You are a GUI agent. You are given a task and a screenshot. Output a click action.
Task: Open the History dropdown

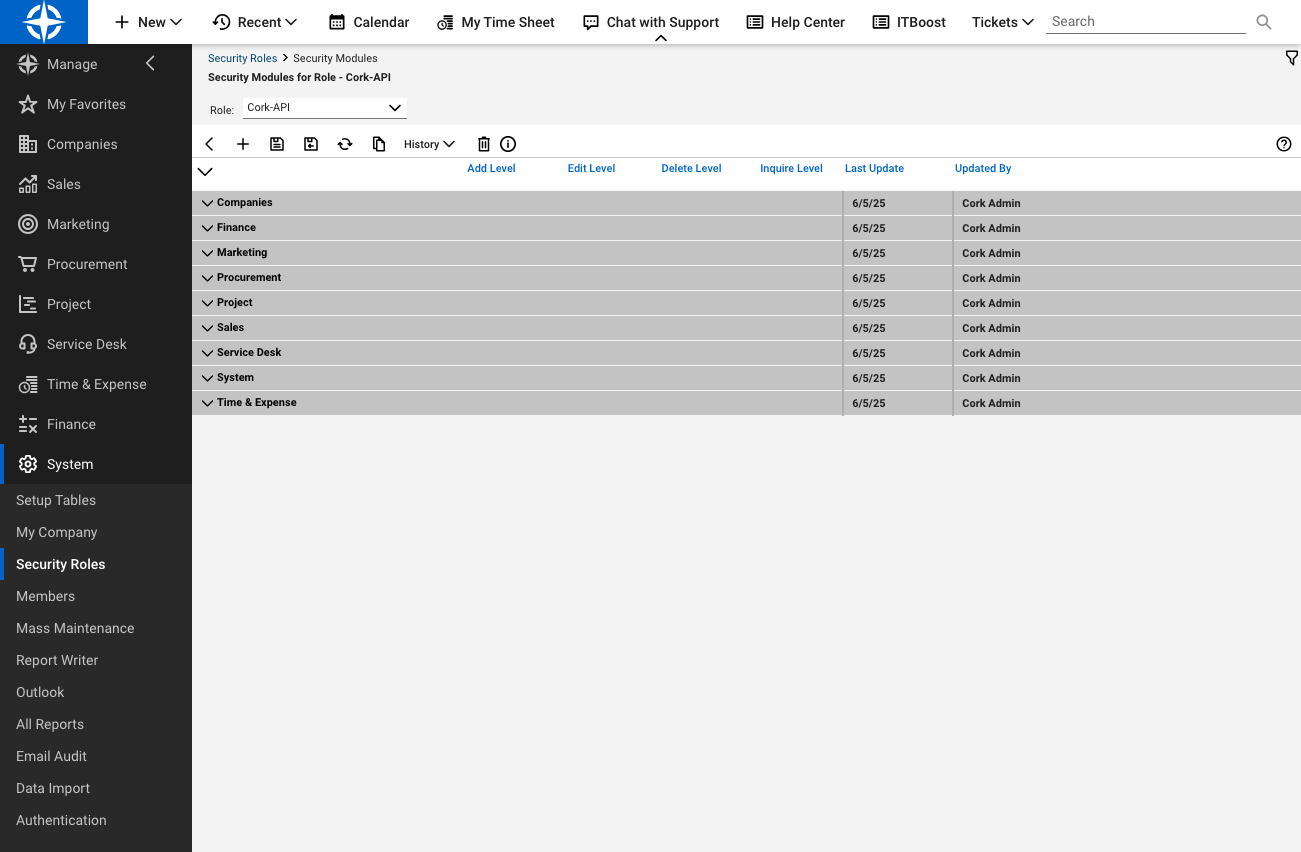(429, 144)
